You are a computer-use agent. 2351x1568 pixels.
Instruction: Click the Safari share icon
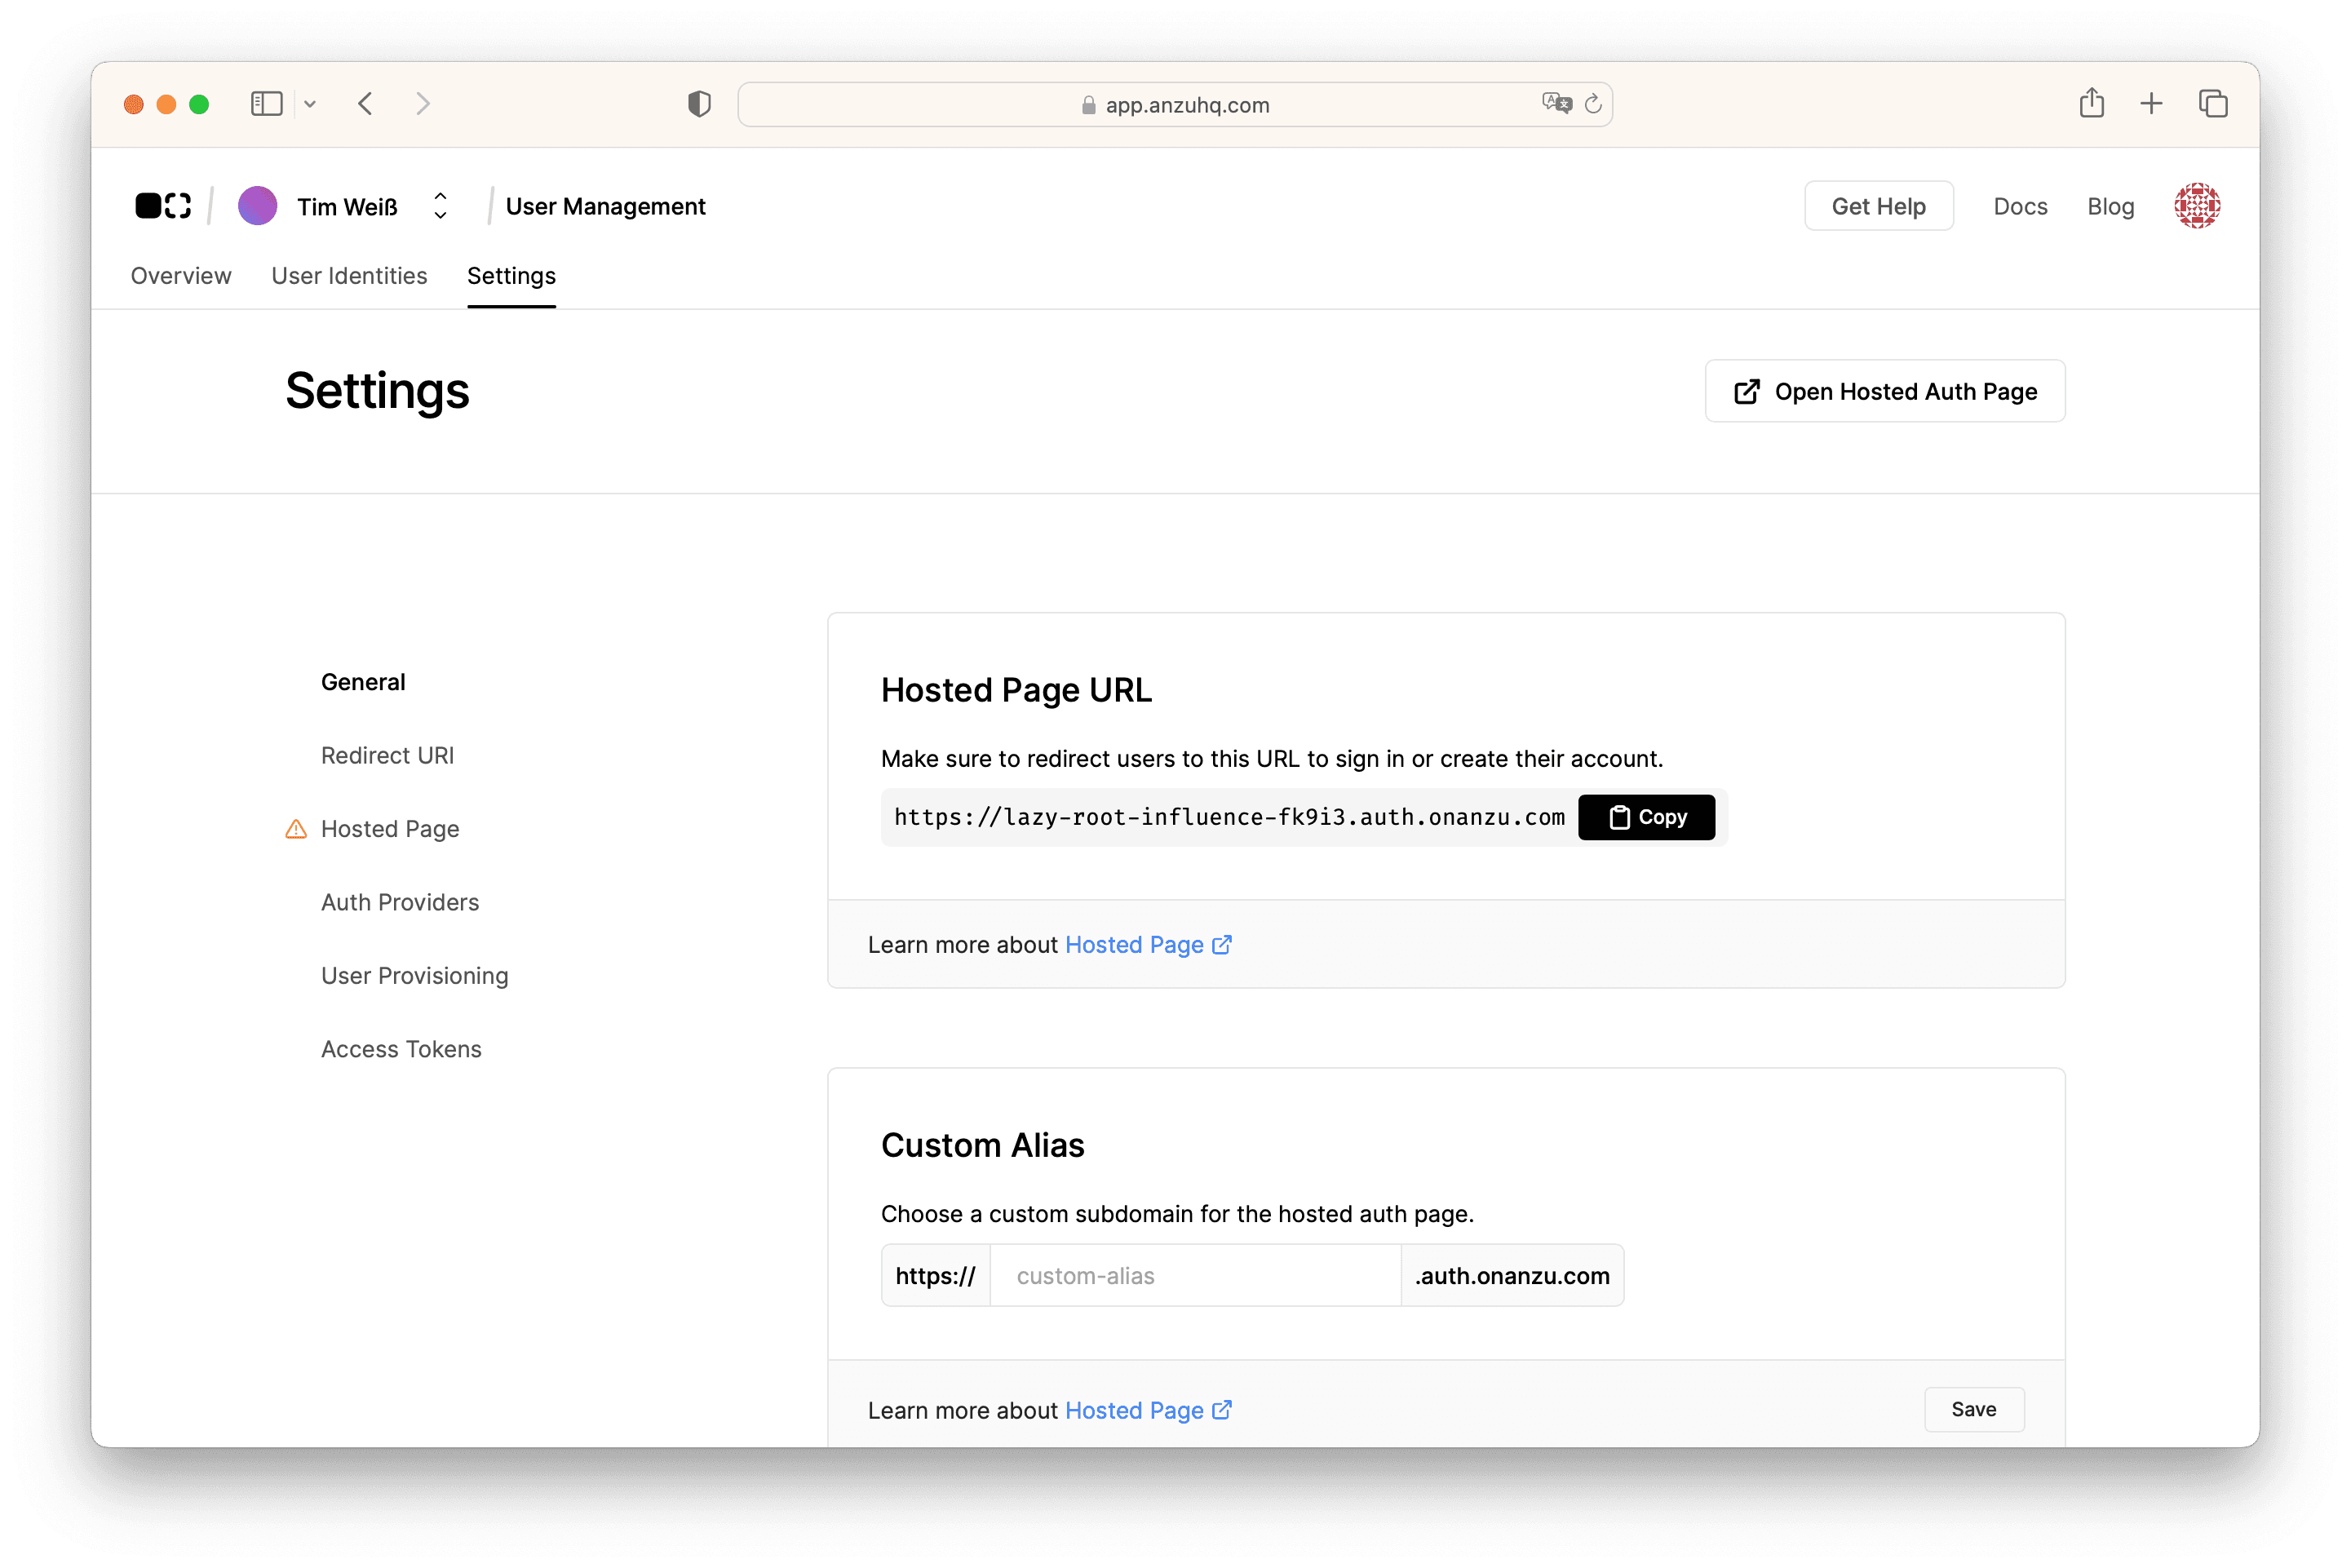[2091, 102]
